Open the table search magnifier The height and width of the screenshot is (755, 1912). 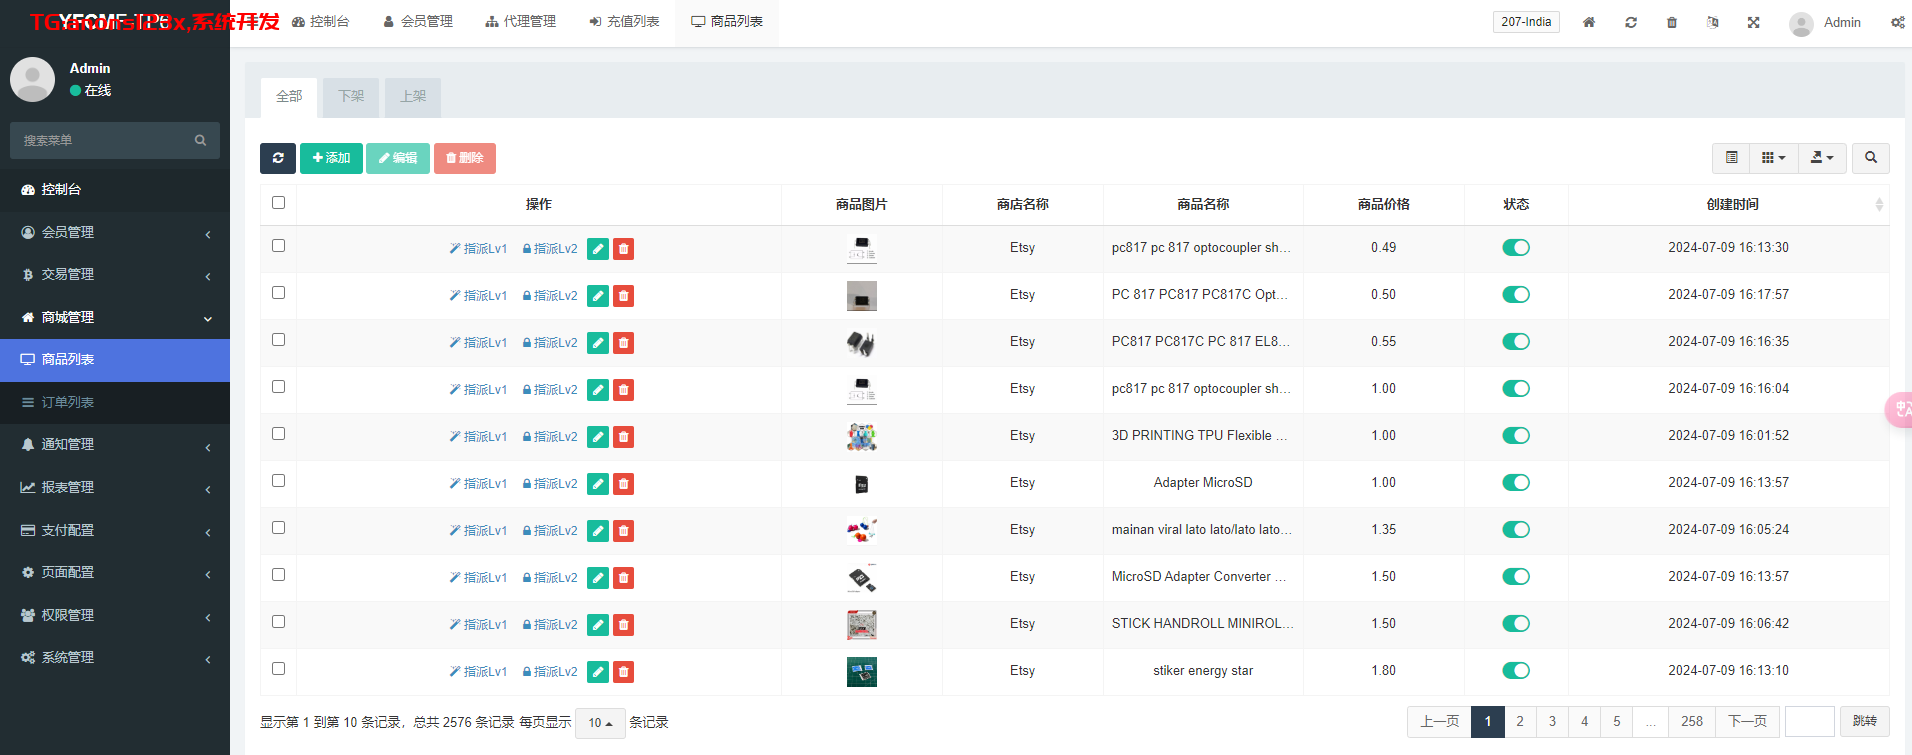pyautogui.click(x=1870, y=158)
